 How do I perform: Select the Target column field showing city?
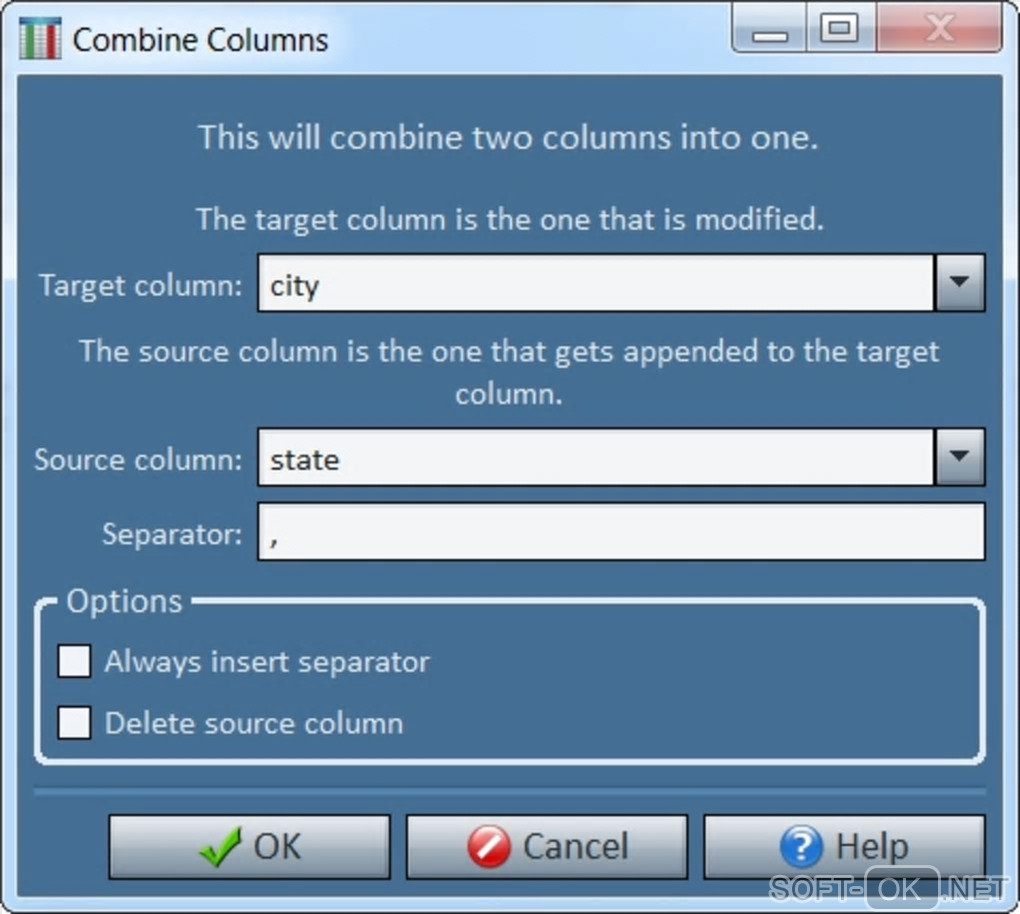pos(595,284)
